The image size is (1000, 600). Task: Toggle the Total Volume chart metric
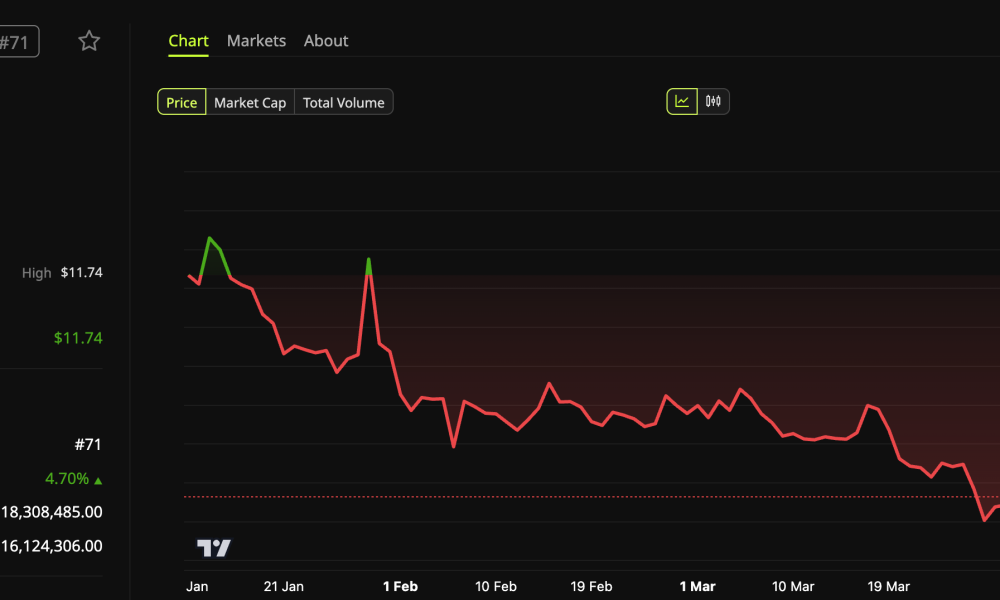pyautogui.click(x=343, y=101)
